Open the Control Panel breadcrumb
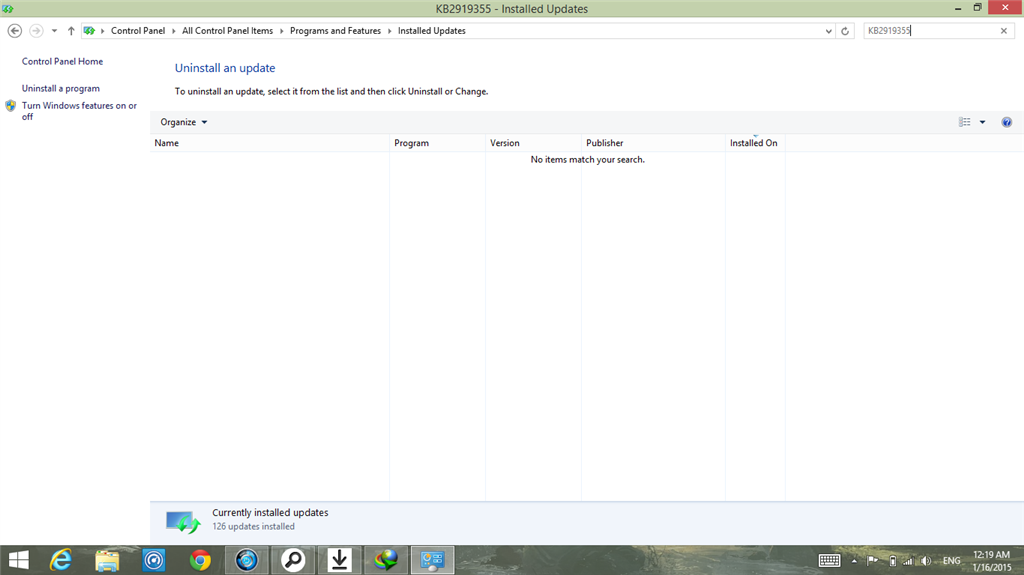Image resolution: width=1024 pixels, height=575 pixels. (x=138, y=31)
